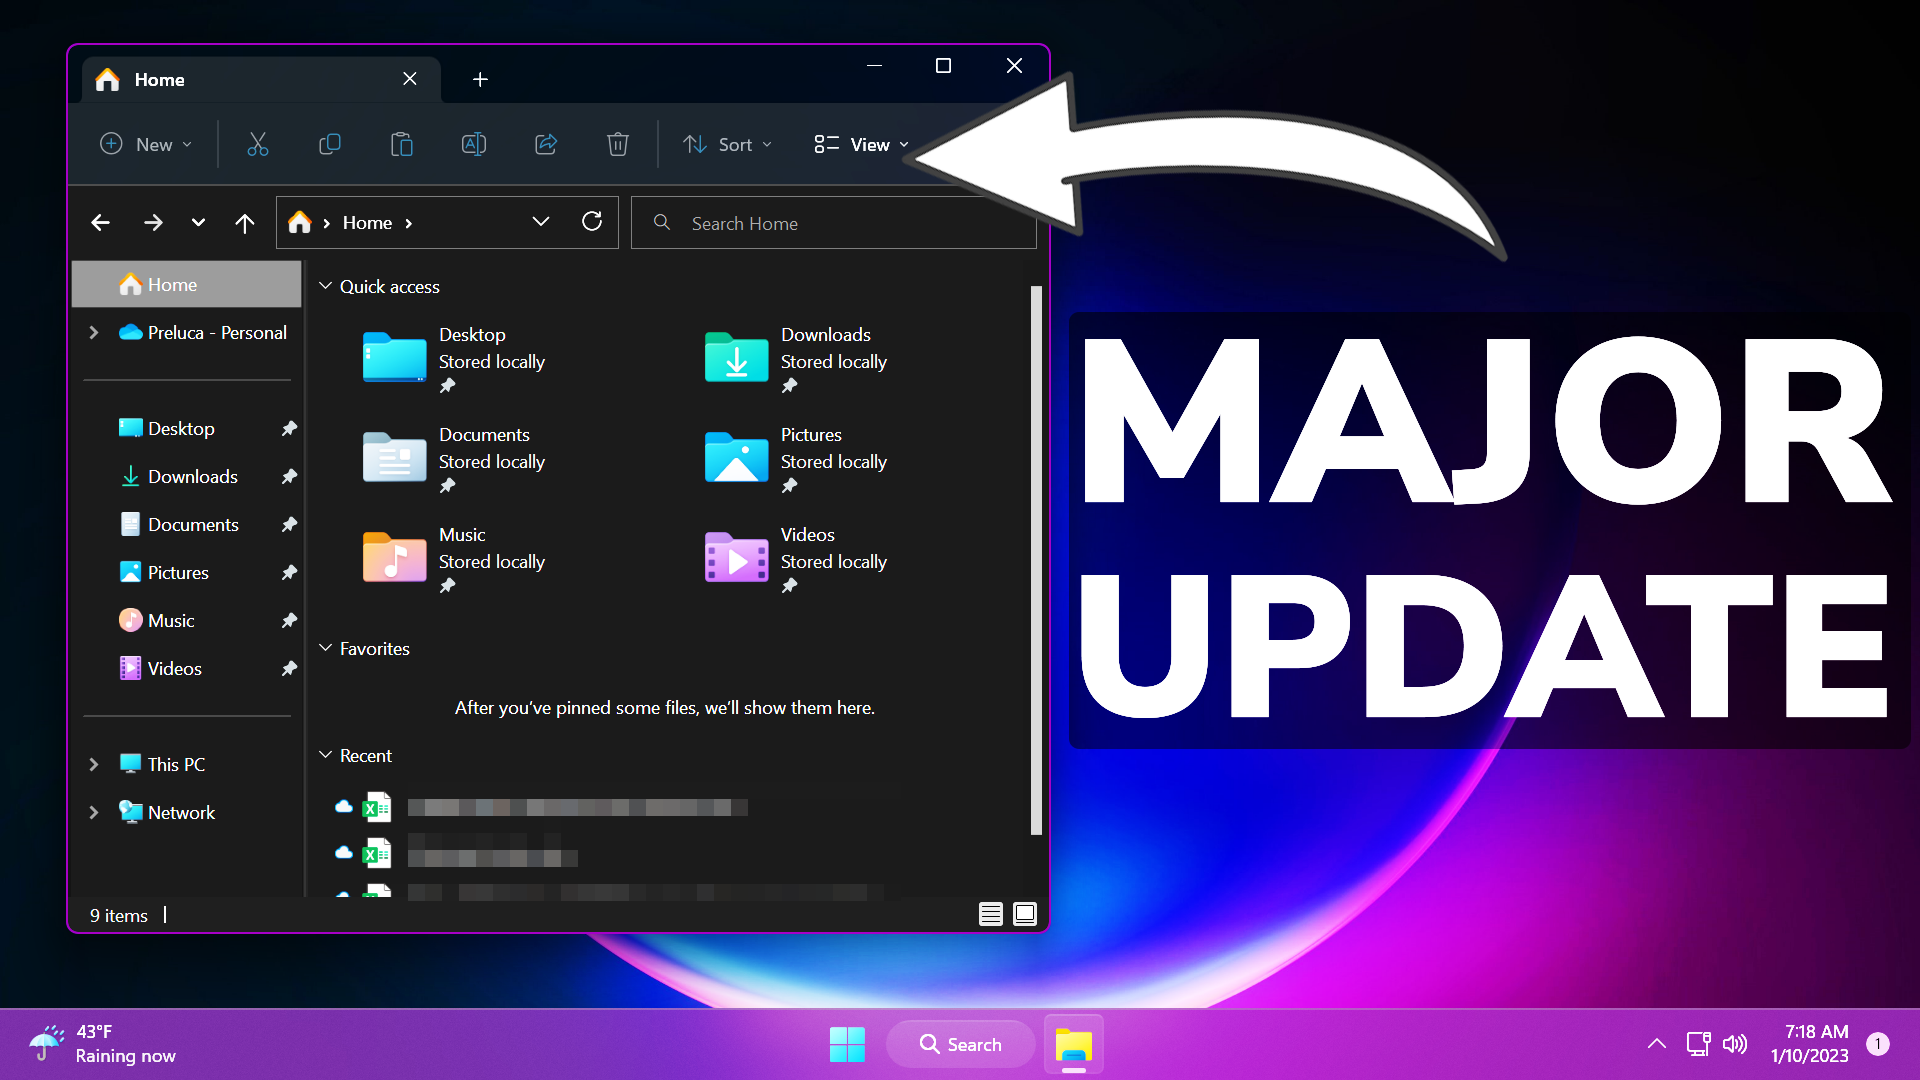Expand the Network tree node
Viewport: 1920px width, 1080px height.
(94, 812)
